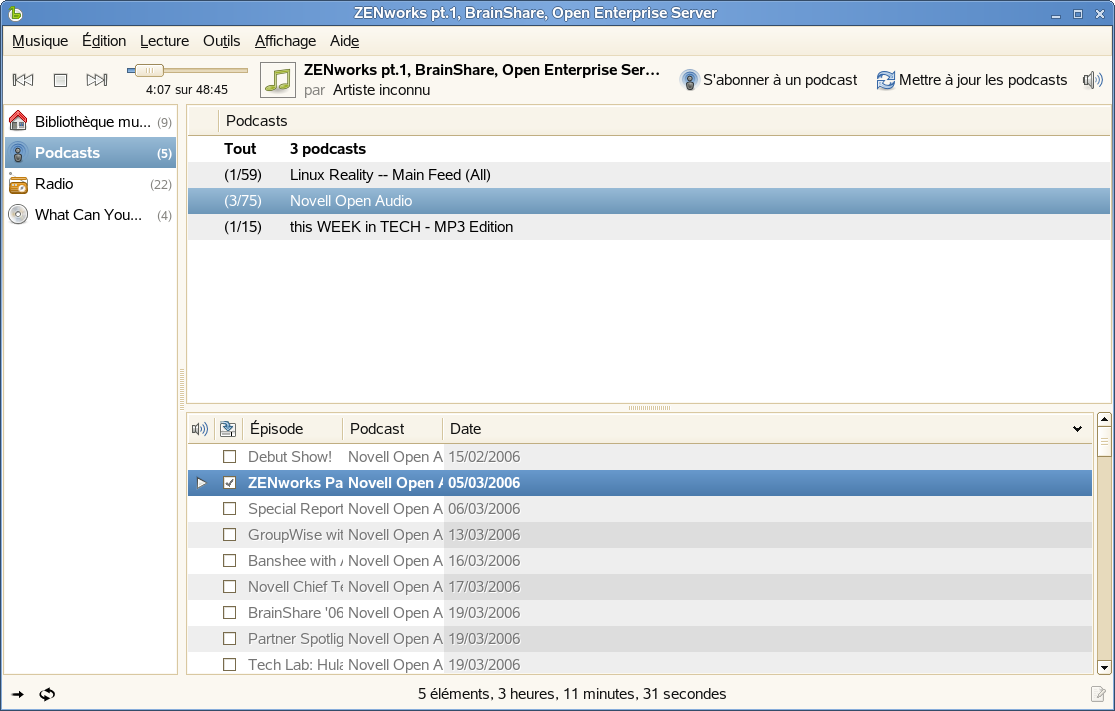Select Radio source in the sidebar
The height and width of the screenshot is (711, 1115).
[90, 184]
